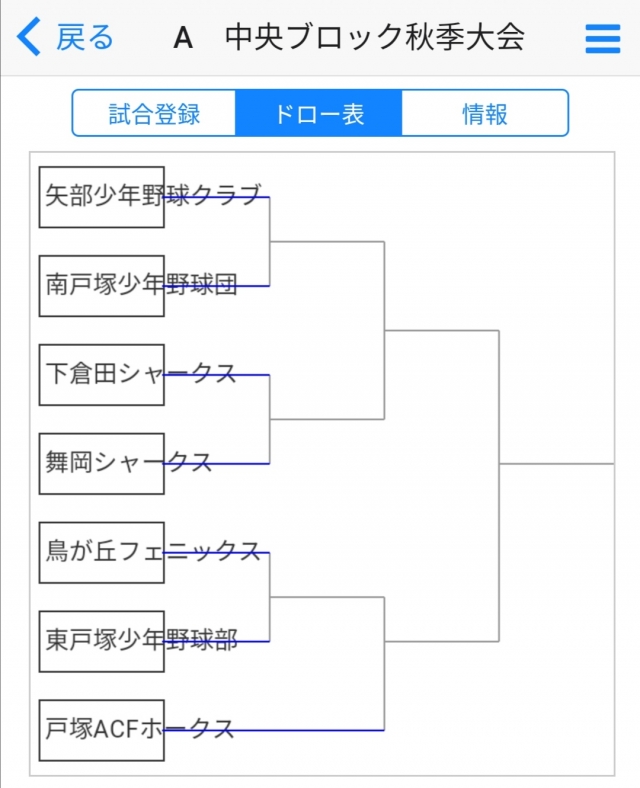Viewport: 640px width, 788px height.
Task: Click the 下倉田シャークス team box
Action: (x=102, y=375)
